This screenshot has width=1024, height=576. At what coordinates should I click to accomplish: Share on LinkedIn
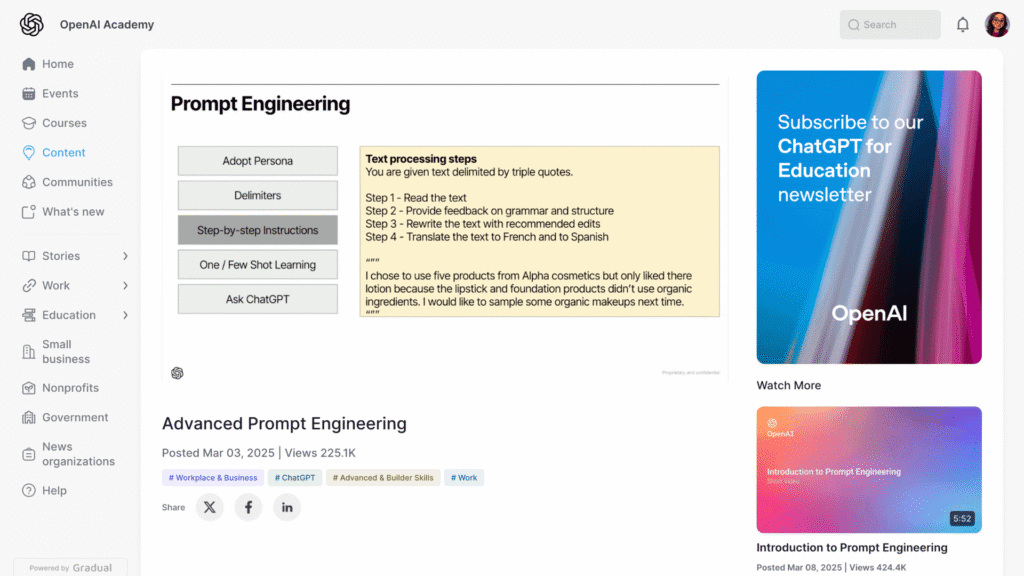coord(287,507)
